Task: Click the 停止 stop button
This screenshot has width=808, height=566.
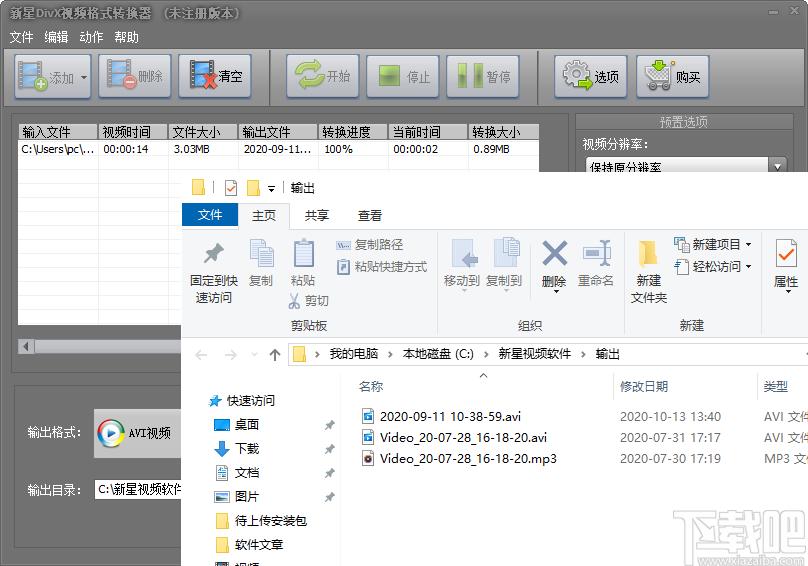Action: (402, 77)
